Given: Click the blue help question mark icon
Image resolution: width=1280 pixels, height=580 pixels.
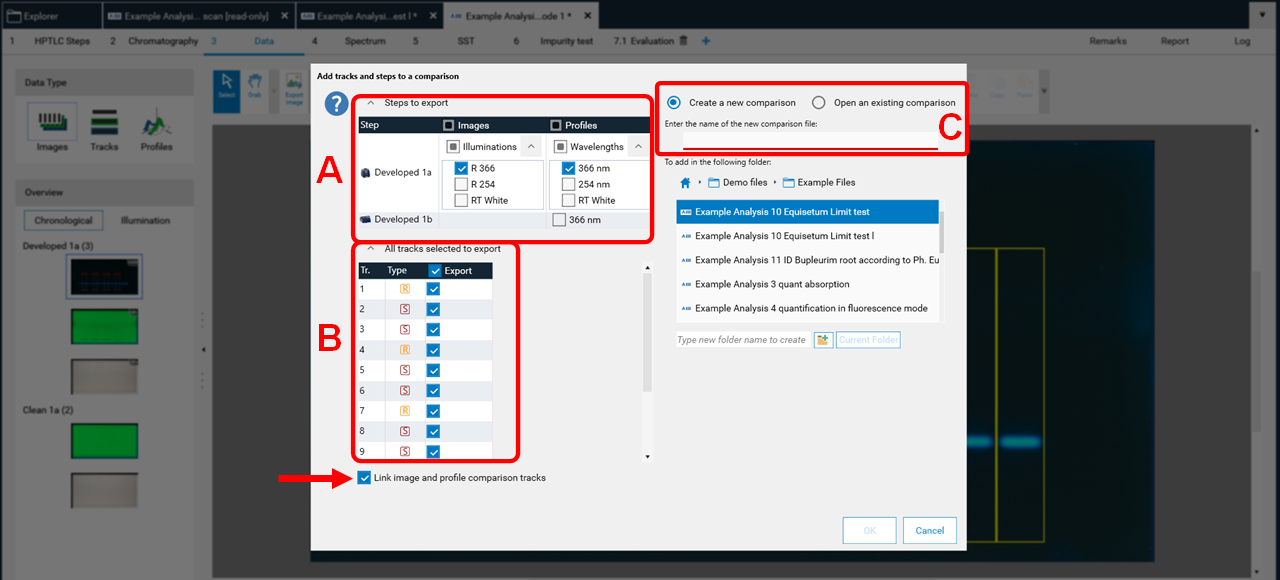Looking at the screenshot, I should pyautogui.click(x=338, y=104).
